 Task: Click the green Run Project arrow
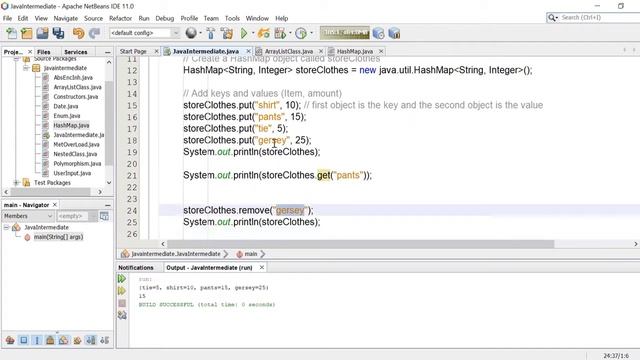244,33
